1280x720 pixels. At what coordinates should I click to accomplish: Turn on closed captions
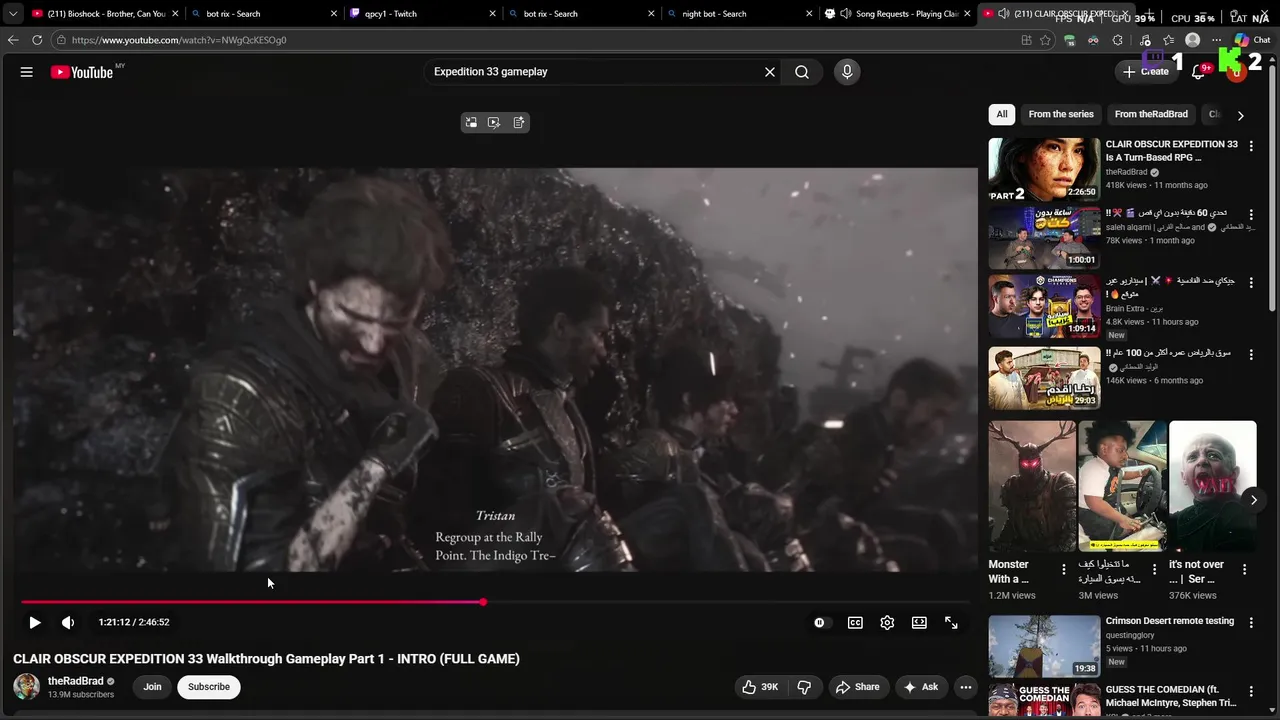(855, 622)
